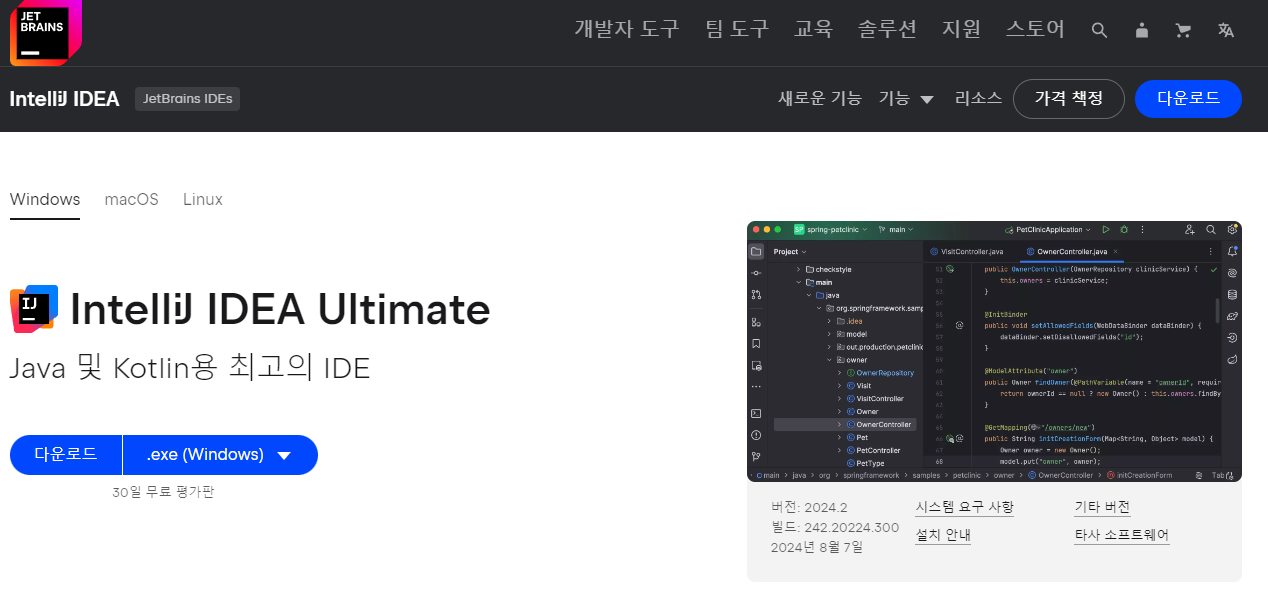Click the header 다운로드 button
Image resolution: width=1268 pixels, height=594 pixels.
1188,99
